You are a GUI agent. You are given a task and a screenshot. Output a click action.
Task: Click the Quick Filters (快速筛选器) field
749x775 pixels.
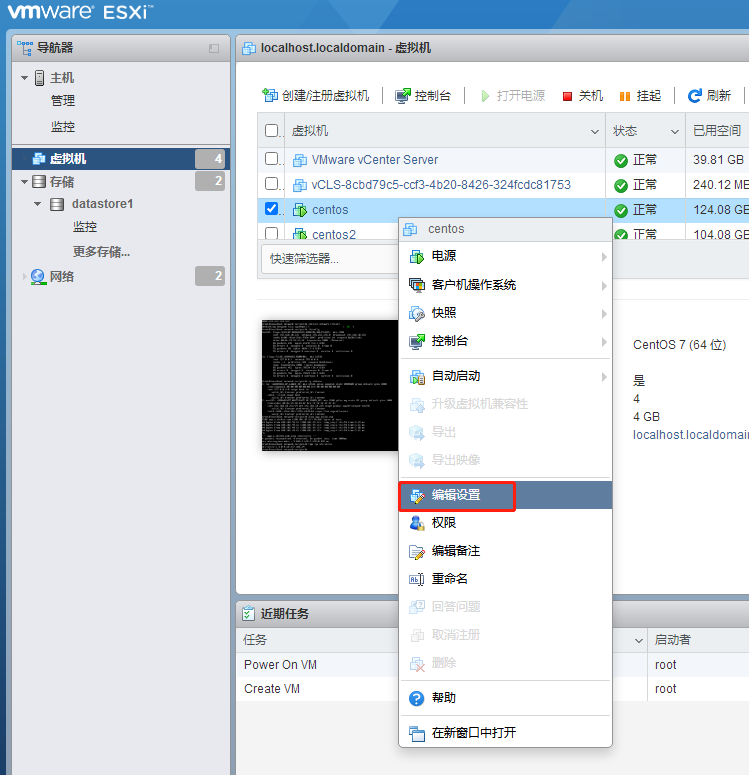click(329, 259)
